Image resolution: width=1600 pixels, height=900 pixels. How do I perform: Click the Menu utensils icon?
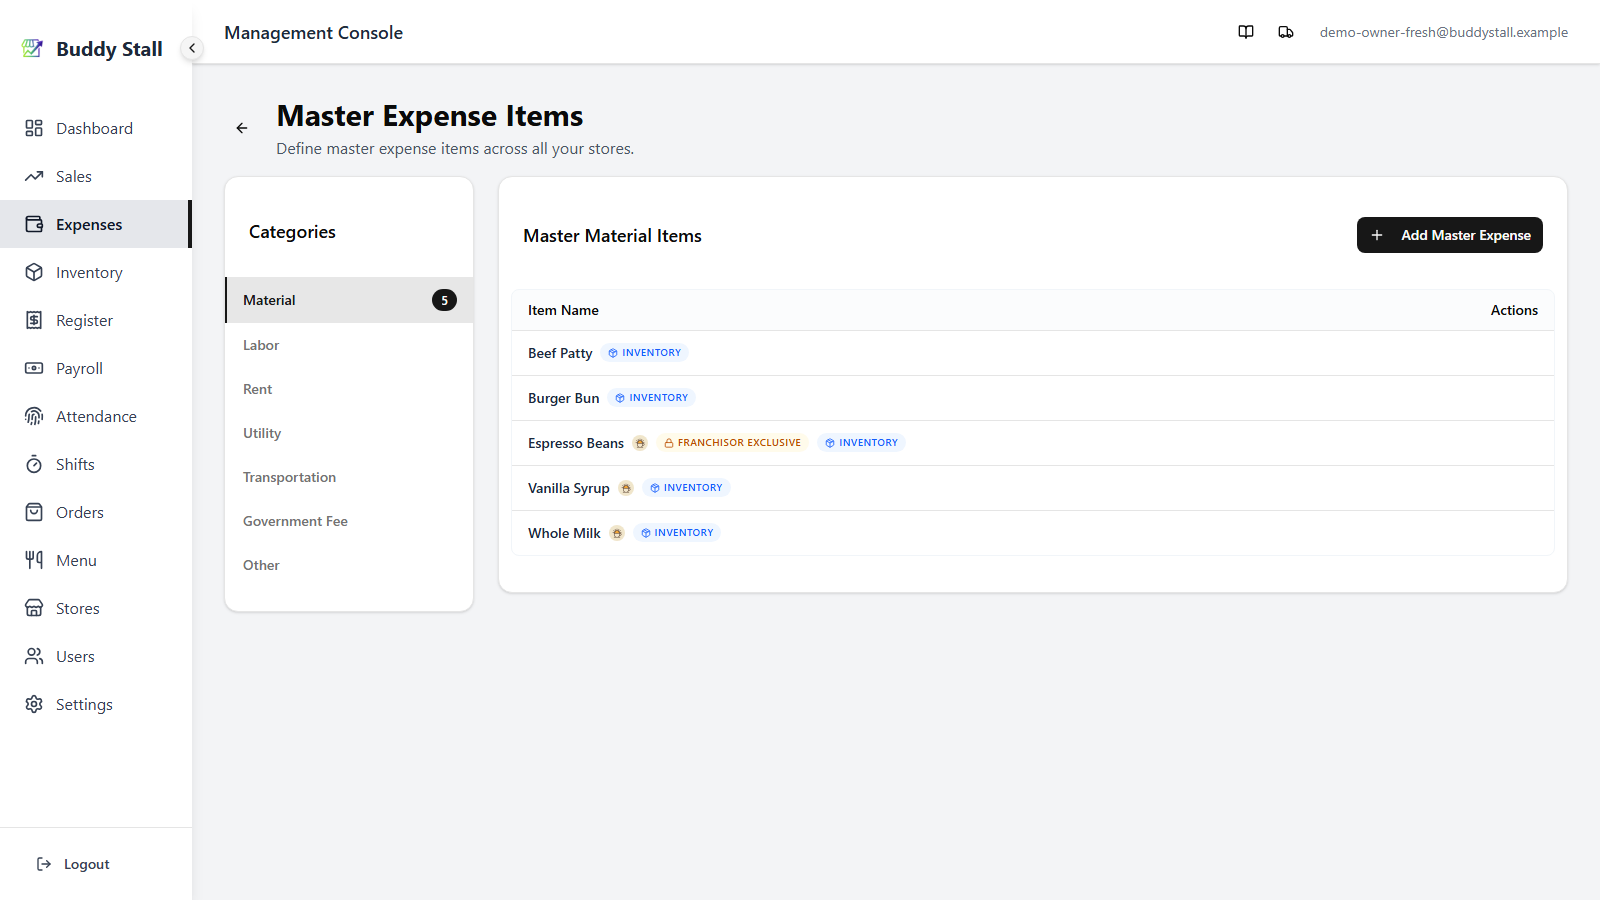[x=34, y=560]
